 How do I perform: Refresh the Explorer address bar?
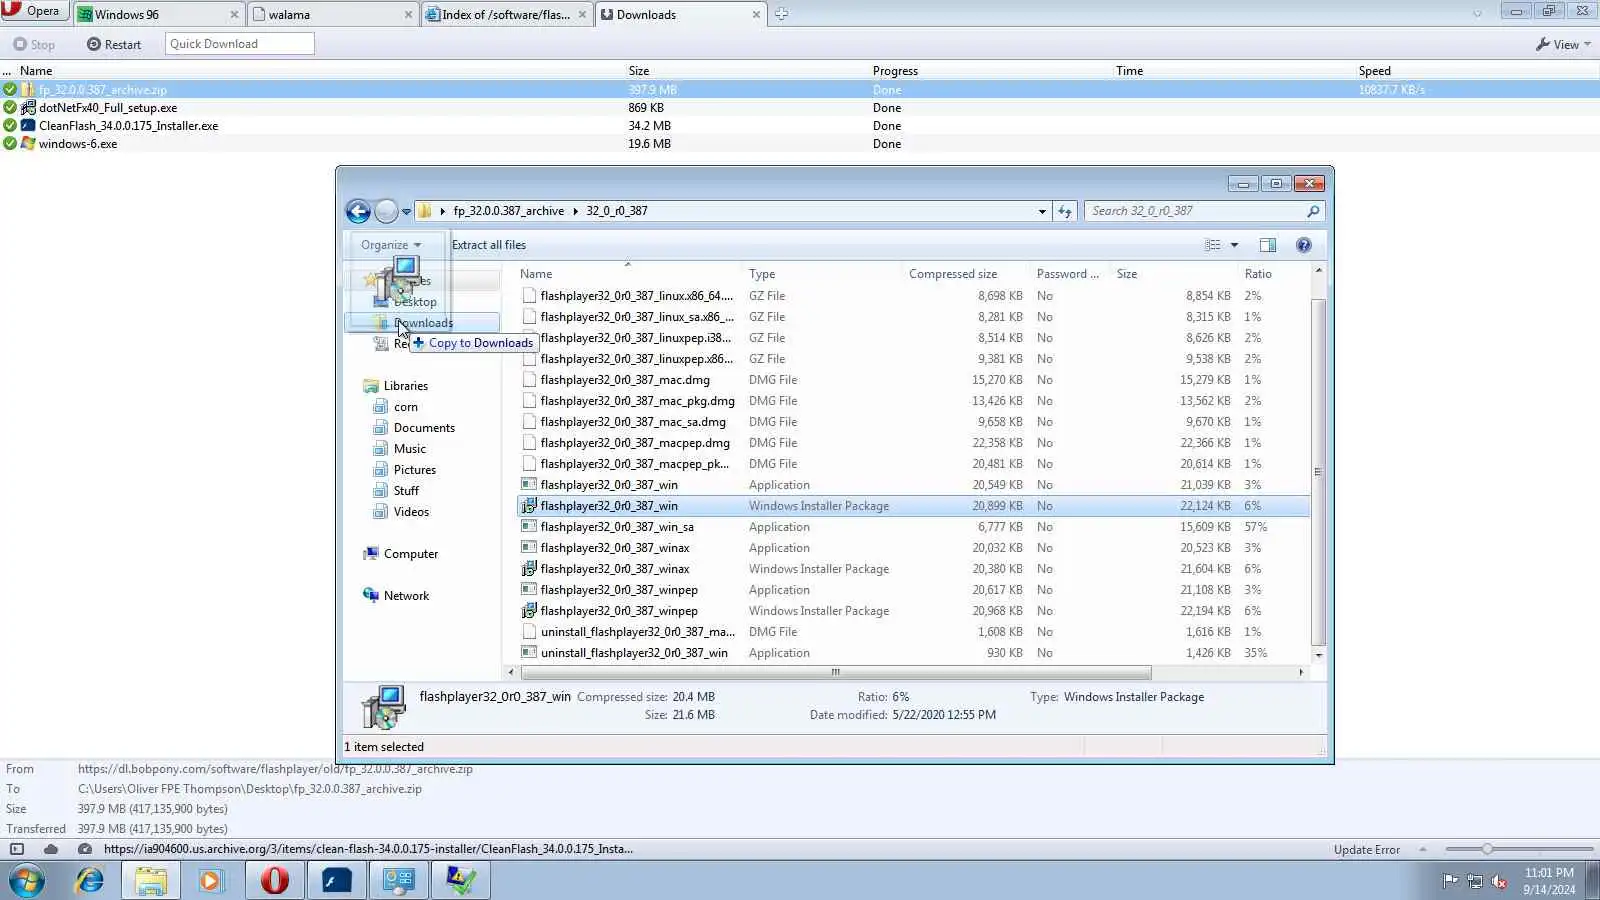1065,211
